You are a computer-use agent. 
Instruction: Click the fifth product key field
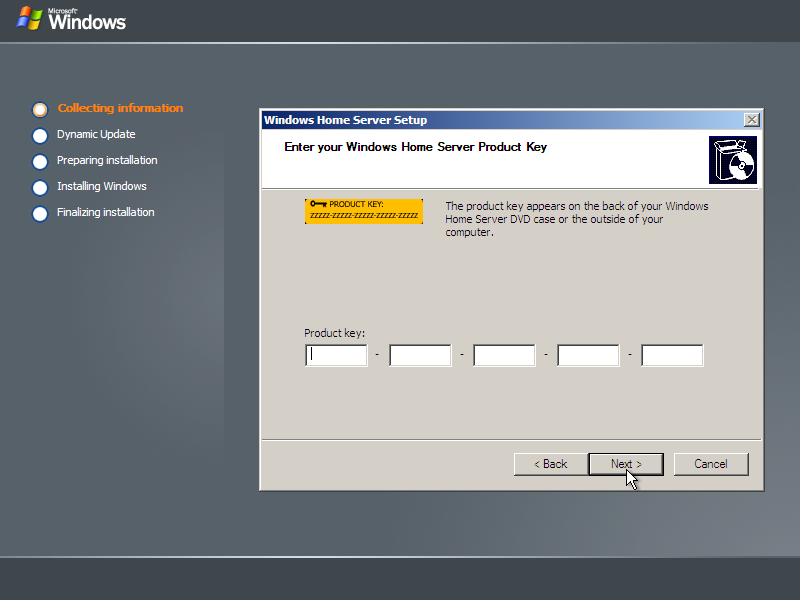click(672, 355)
